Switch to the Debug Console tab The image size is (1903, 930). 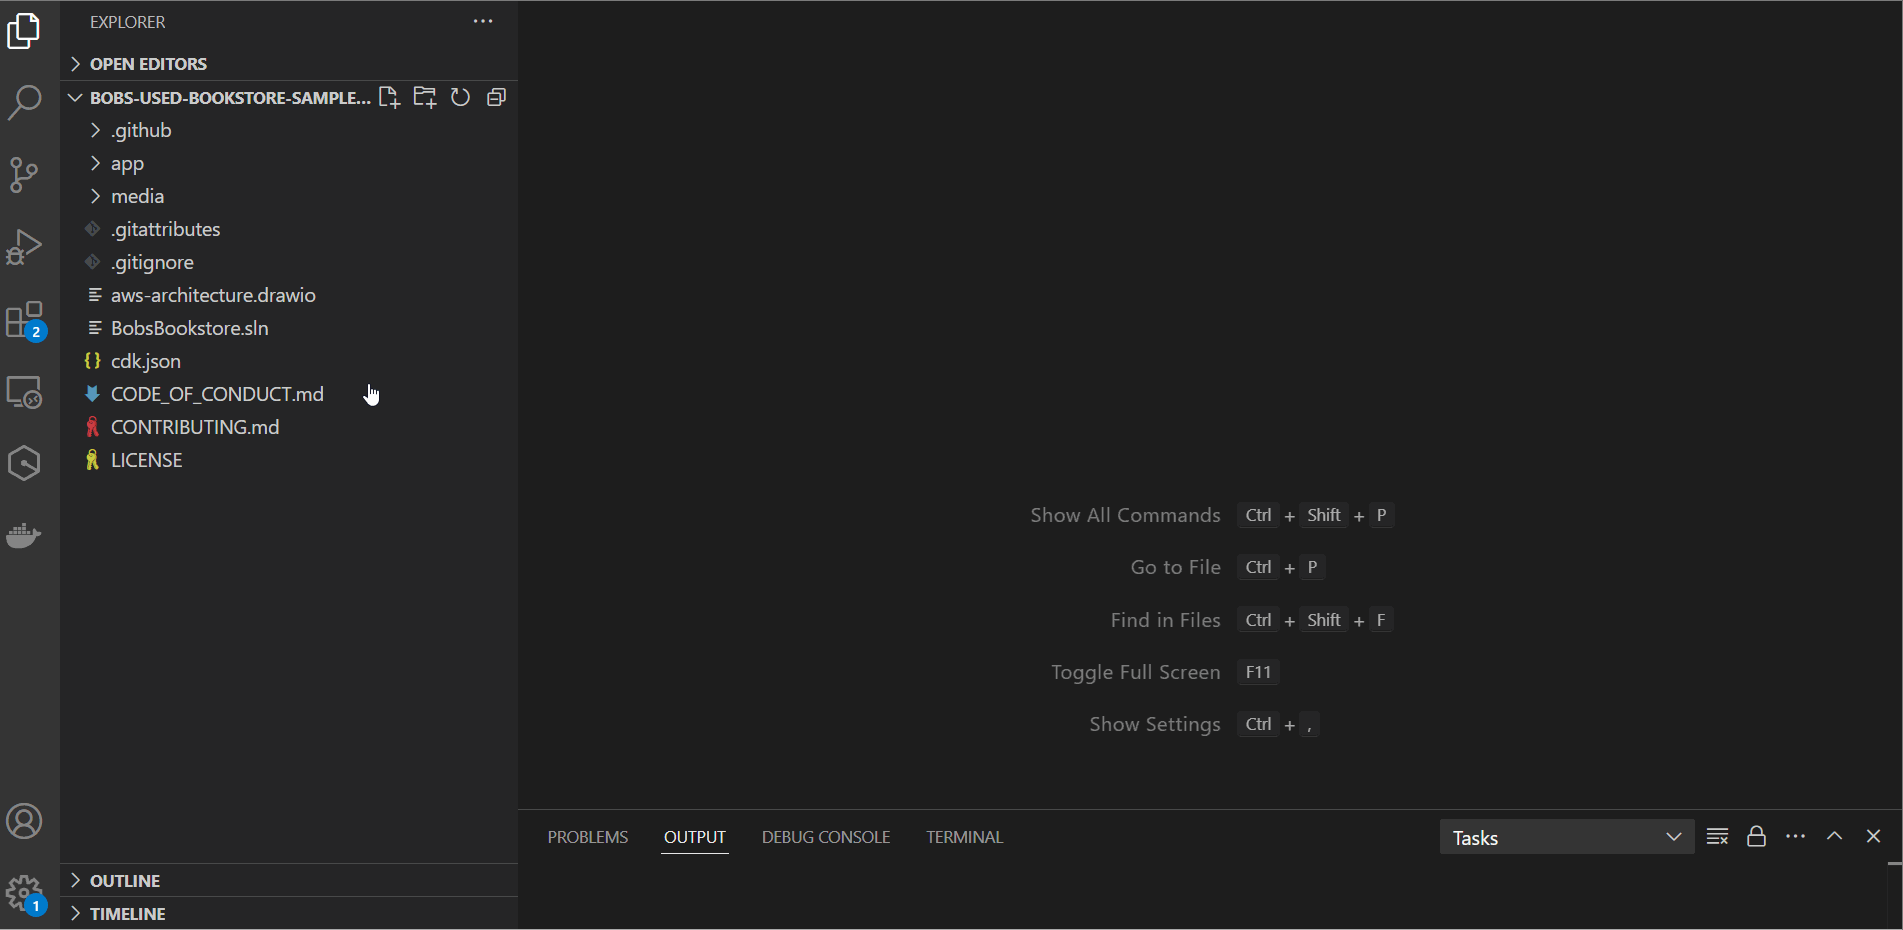(x=825, y=836)
